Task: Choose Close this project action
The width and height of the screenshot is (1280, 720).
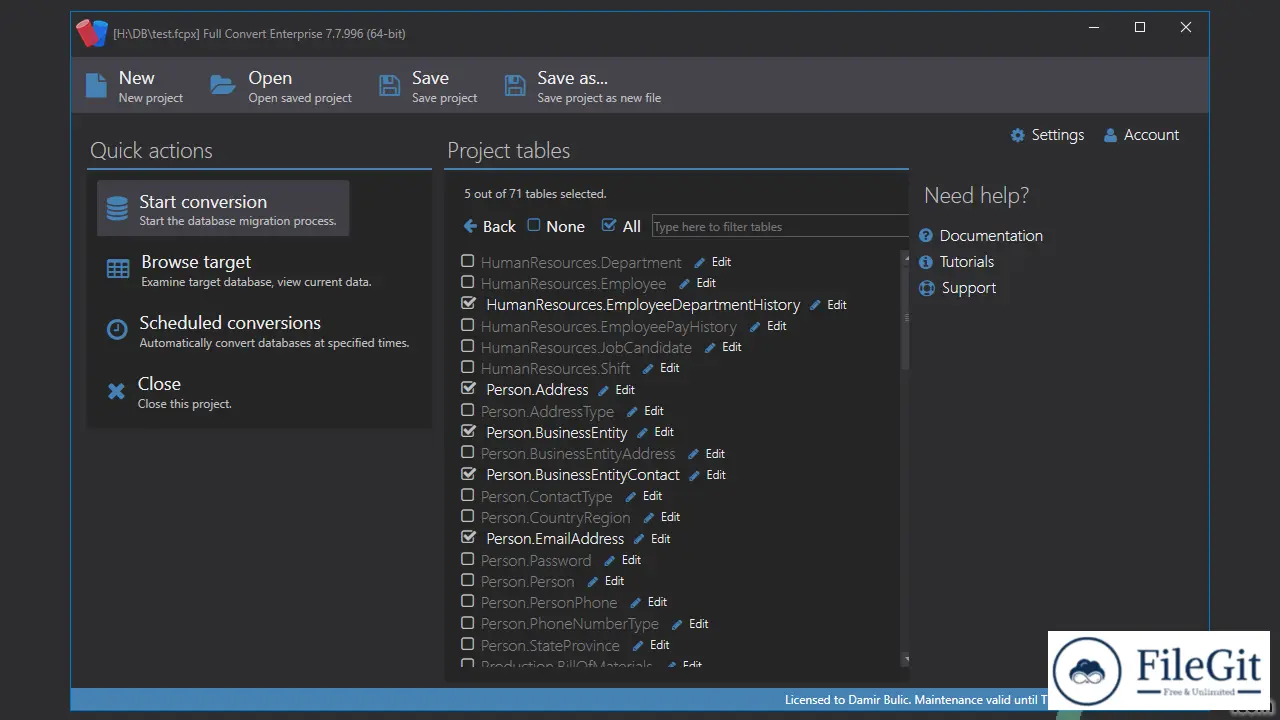Action: click(170, 391)
